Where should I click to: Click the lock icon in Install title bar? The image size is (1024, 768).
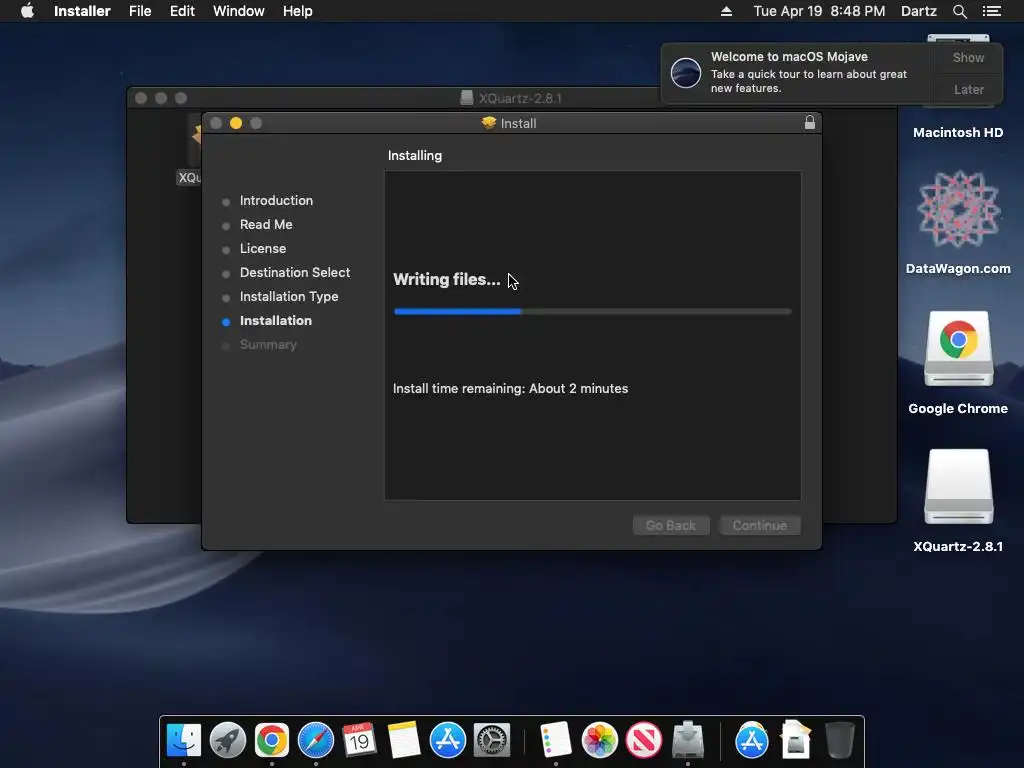pyautogui.click(x=810, y=123)
